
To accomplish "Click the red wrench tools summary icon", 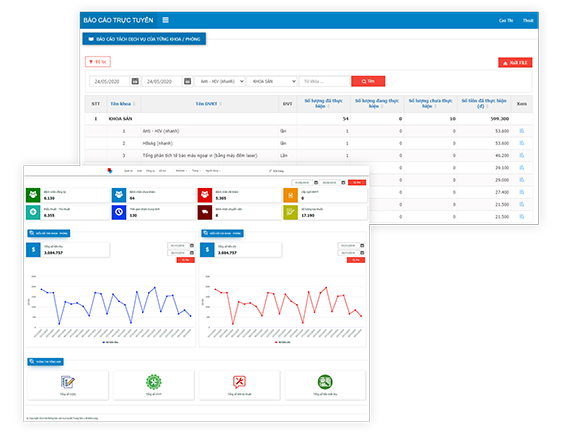I will (240, 382).
